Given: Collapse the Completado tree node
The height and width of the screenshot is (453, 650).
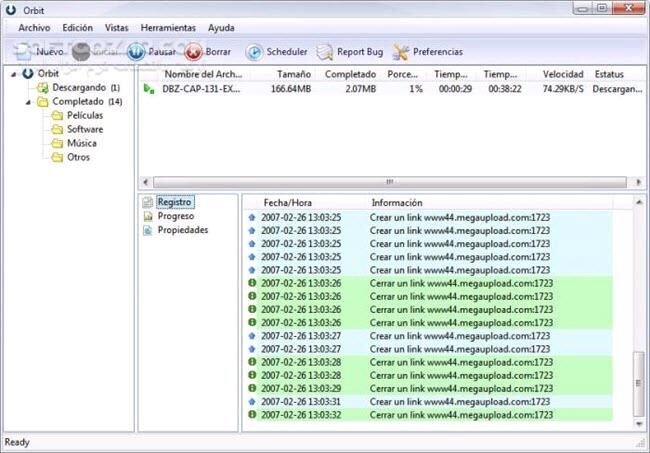Looking at the screenshot, I should coord(28,102).
